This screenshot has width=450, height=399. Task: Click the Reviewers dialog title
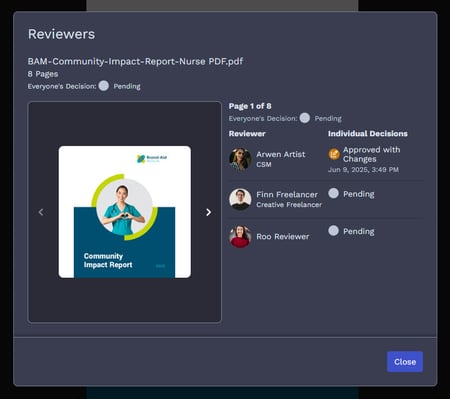61,34
